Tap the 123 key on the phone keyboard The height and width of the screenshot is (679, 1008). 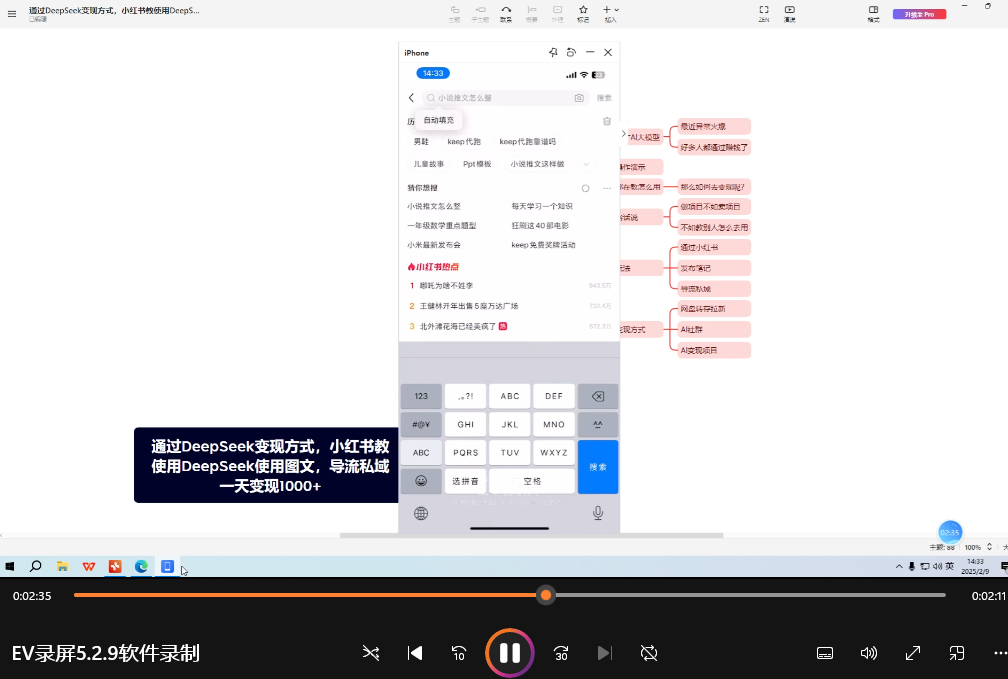coord(421,396)
